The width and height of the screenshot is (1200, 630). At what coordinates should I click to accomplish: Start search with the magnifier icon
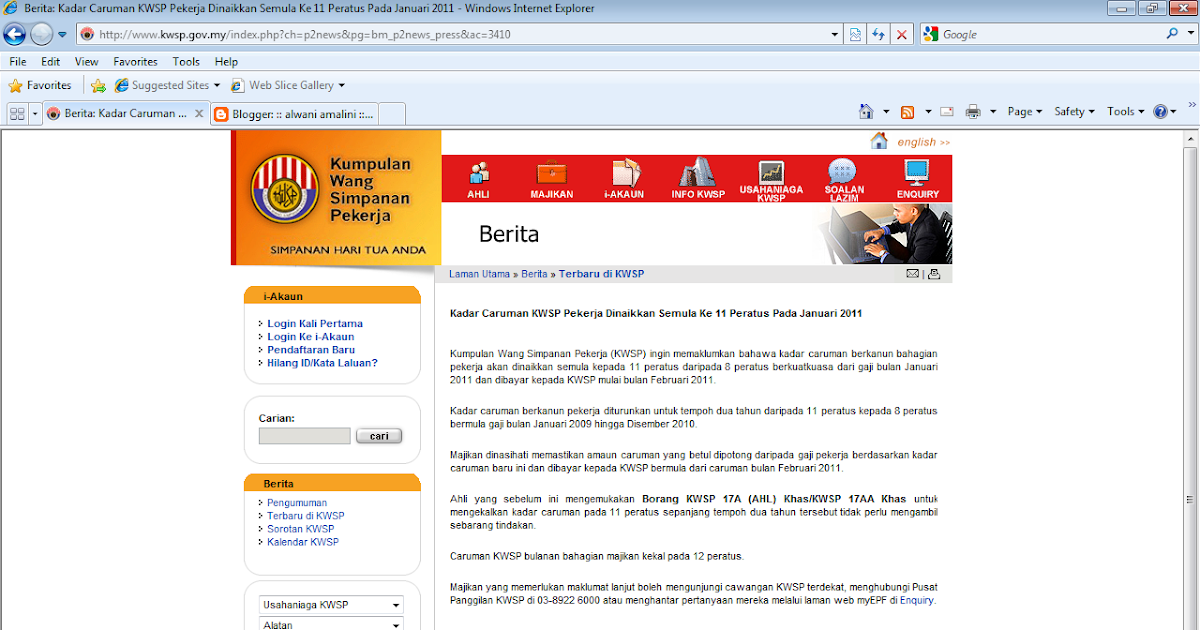tap(1172, 34)
